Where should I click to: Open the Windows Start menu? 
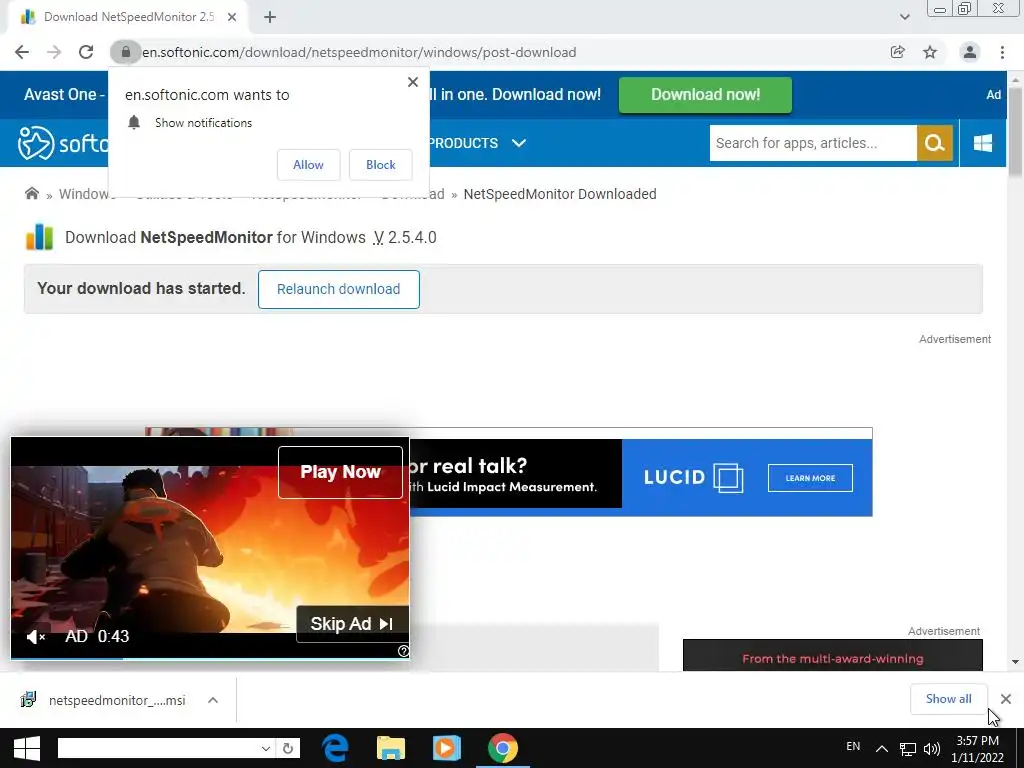pos(26,748)
